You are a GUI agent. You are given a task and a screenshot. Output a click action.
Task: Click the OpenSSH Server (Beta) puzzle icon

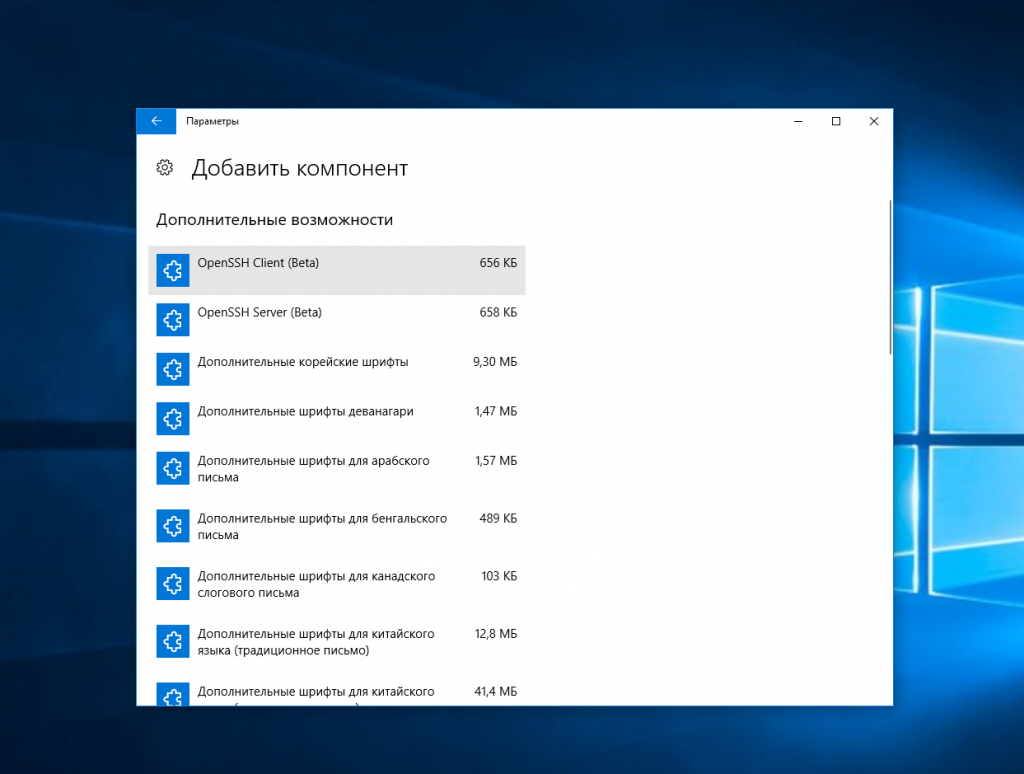[172, 320]
